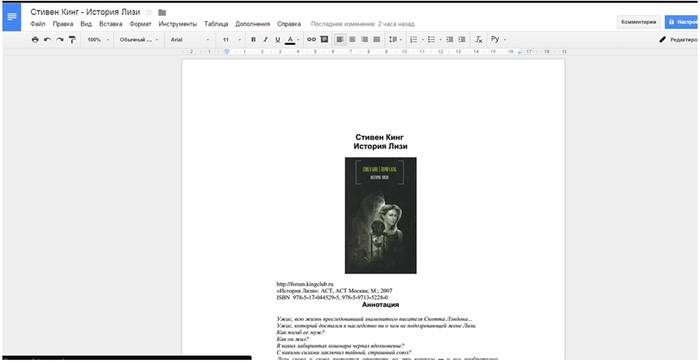Open the move-to-folder icon beside title
The width and height of the screenshot is (700, 363).
click(x=162, y=13)
